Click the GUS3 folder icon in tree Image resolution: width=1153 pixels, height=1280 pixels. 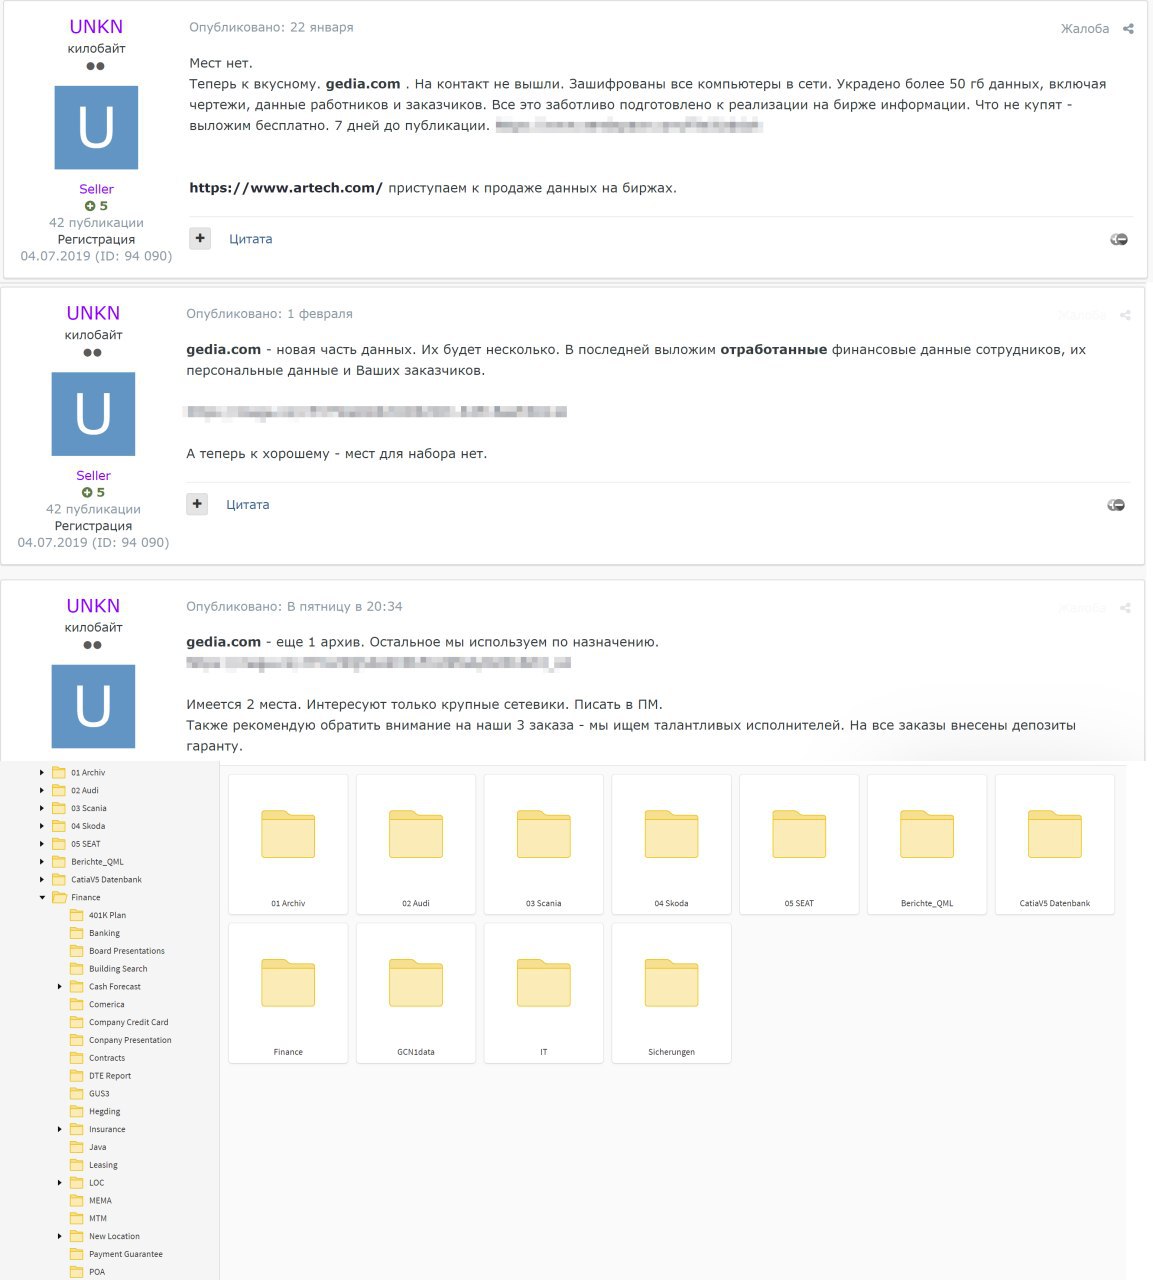tap(77, 1093)
